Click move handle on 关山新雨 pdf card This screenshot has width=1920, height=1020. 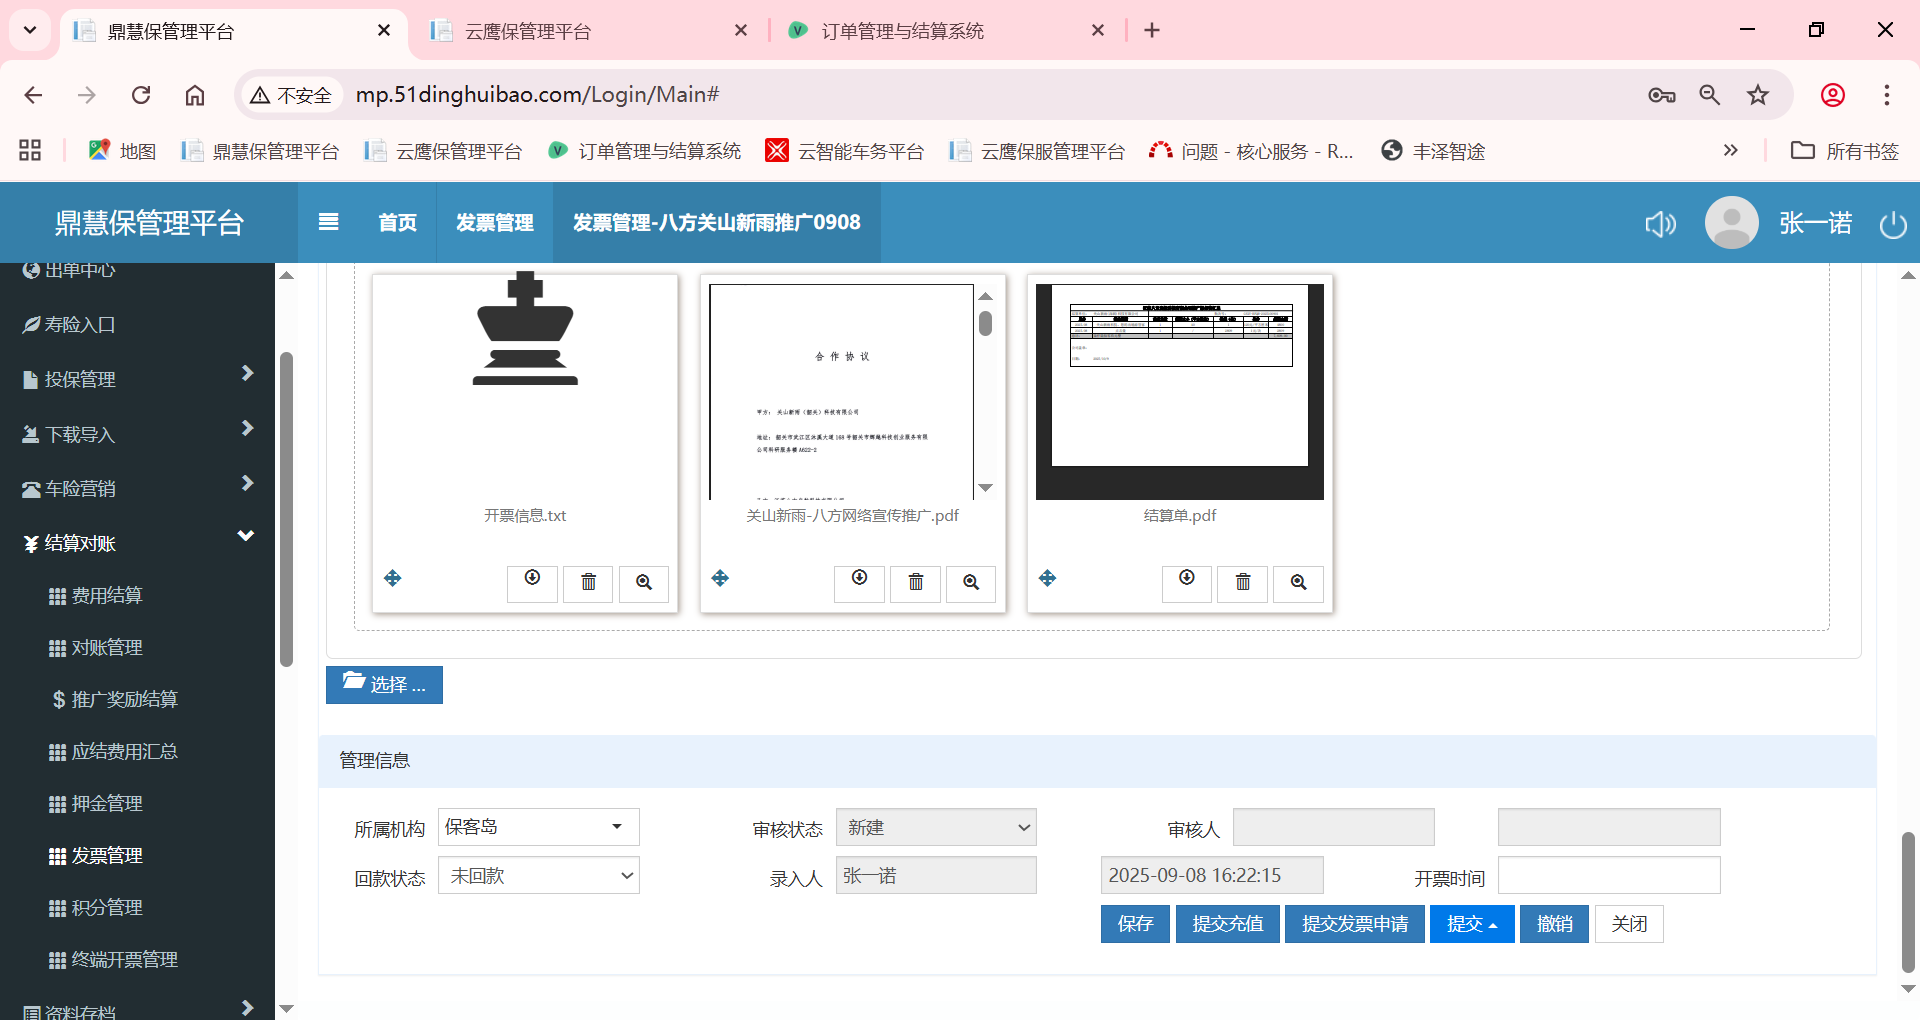pos(720,578)
